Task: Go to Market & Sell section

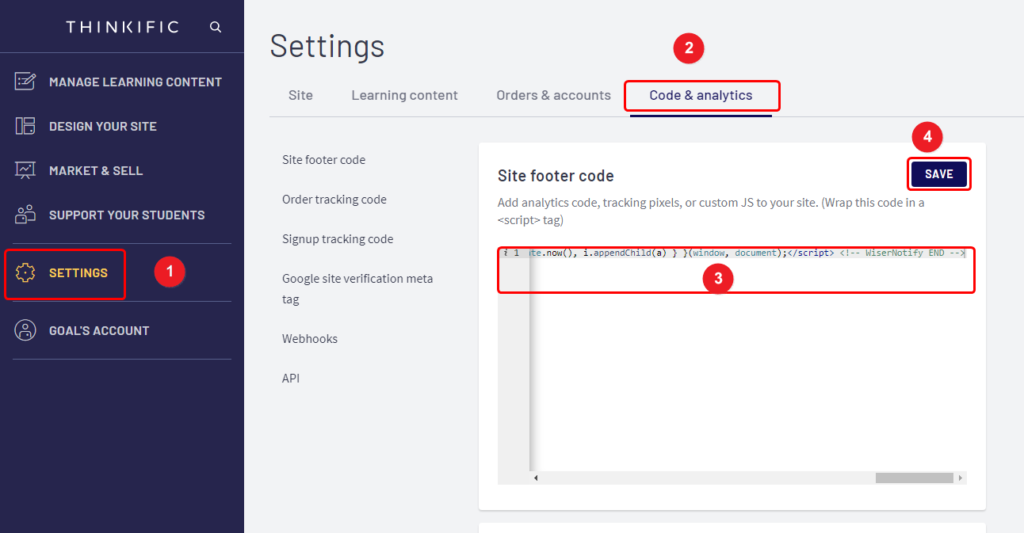Action: tap(95, 170)
